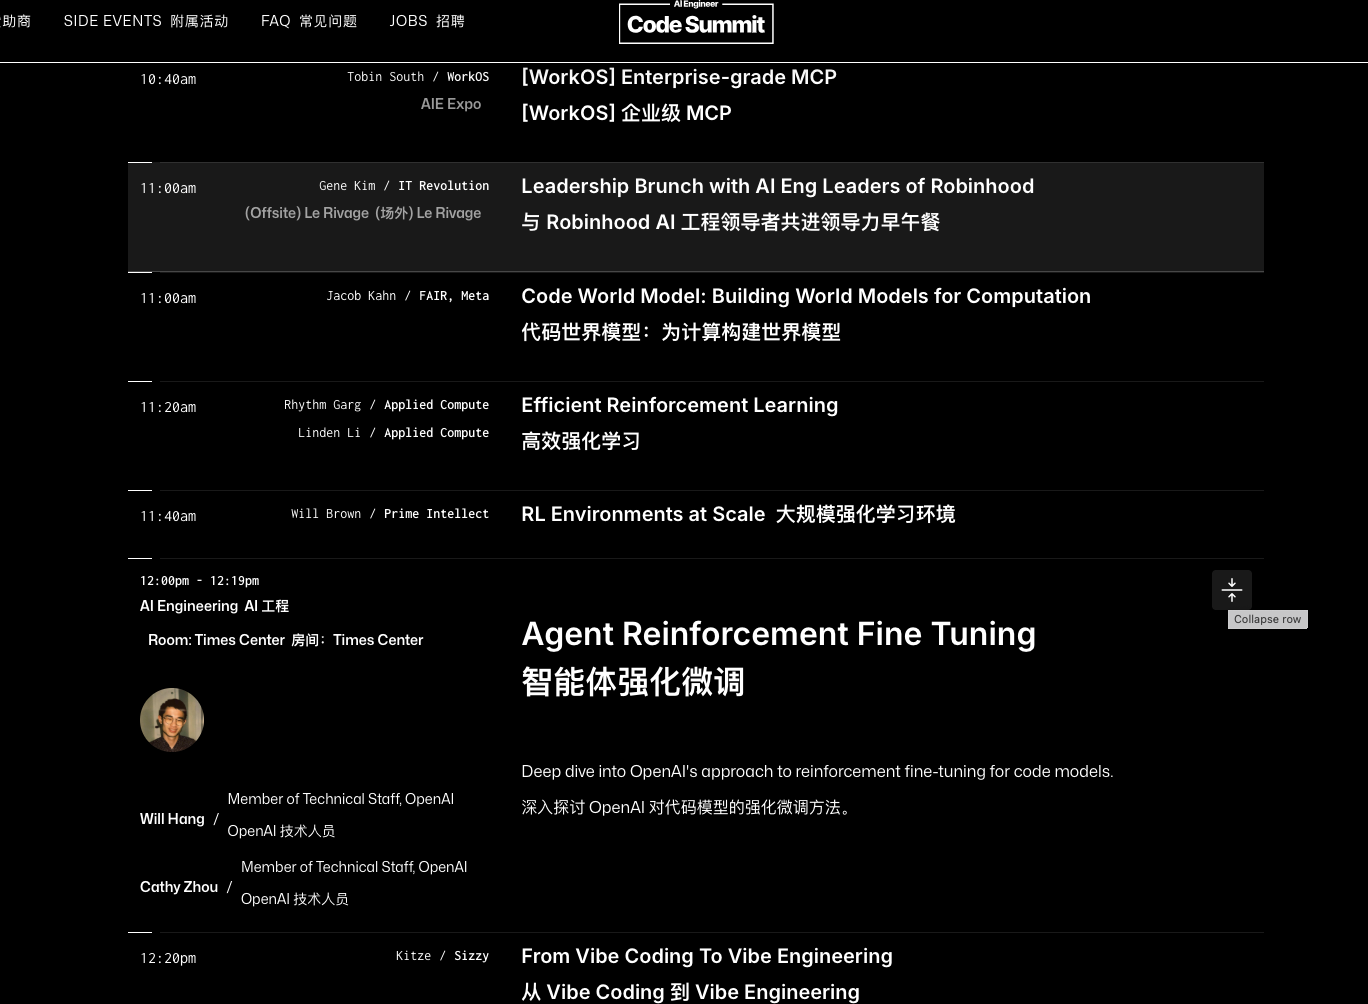The image size is (1368, 1004).
Task: Click the Chinese title 代码世界模型
Action: (681, 332)
